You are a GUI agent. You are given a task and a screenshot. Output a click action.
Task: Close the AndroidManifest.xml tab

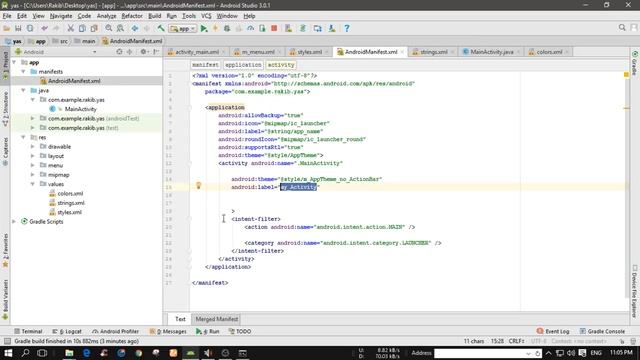coord(402,52)
